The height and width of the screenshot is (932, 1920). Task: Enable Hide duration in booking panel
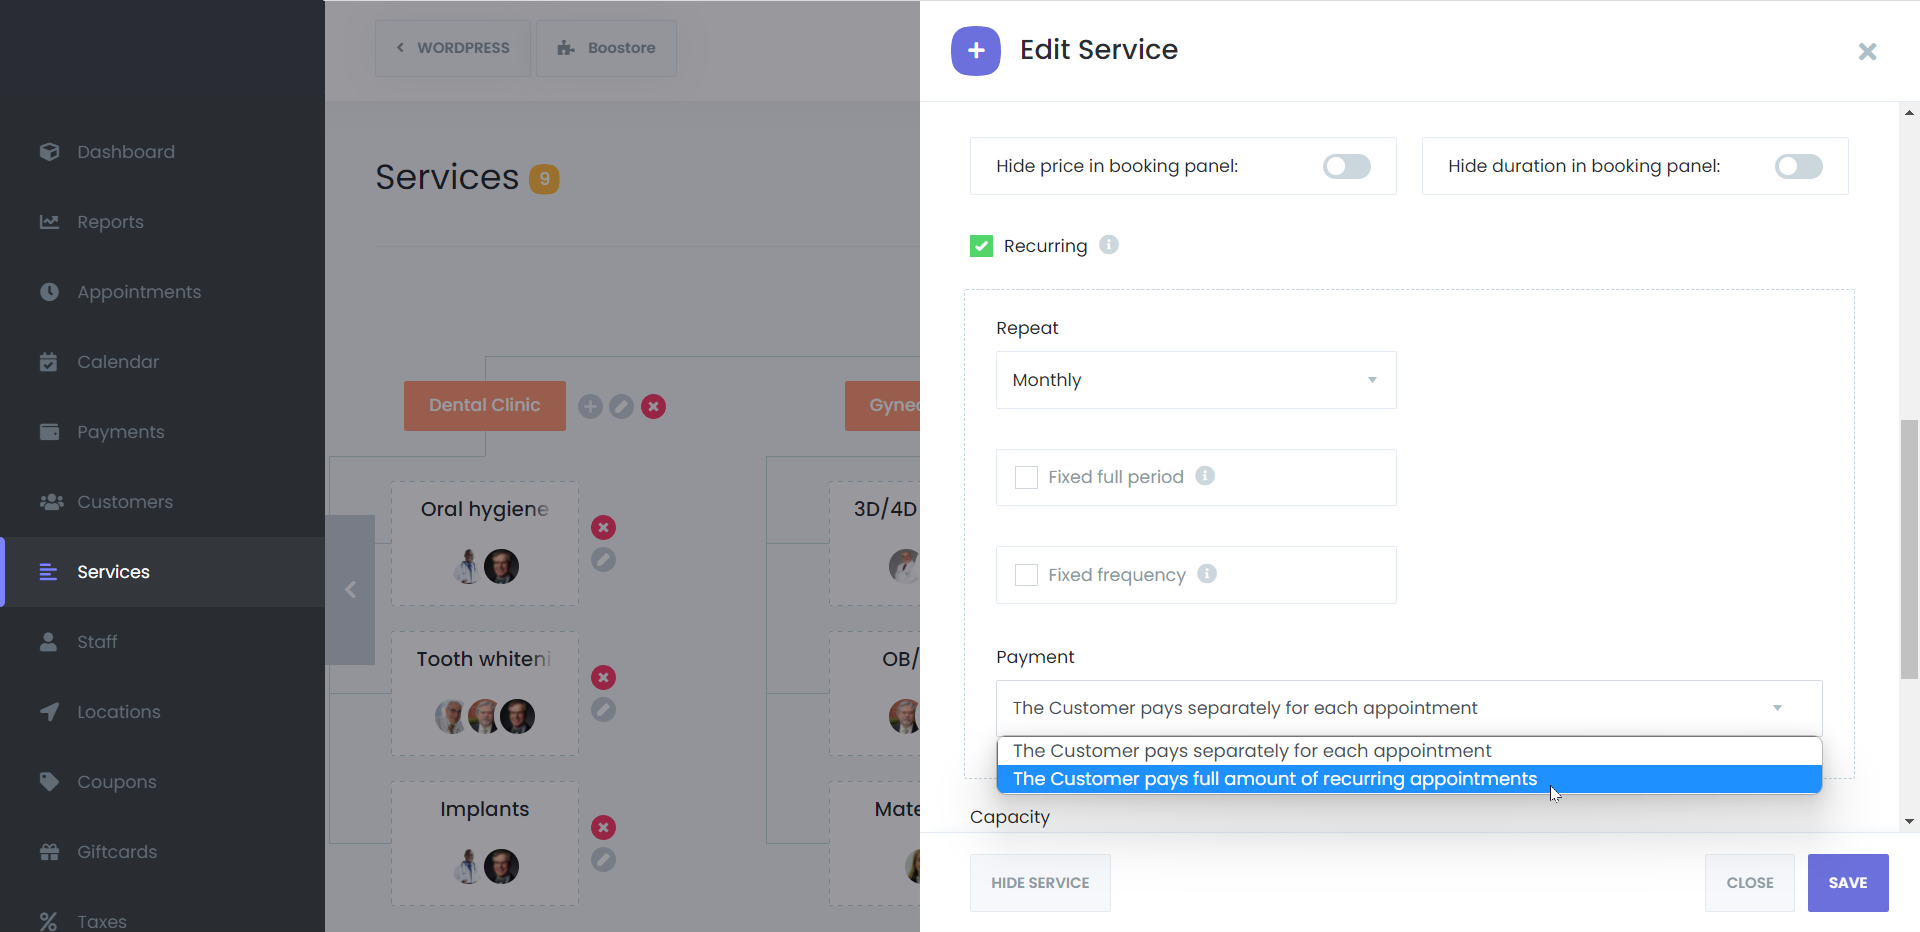[1798, 166]
